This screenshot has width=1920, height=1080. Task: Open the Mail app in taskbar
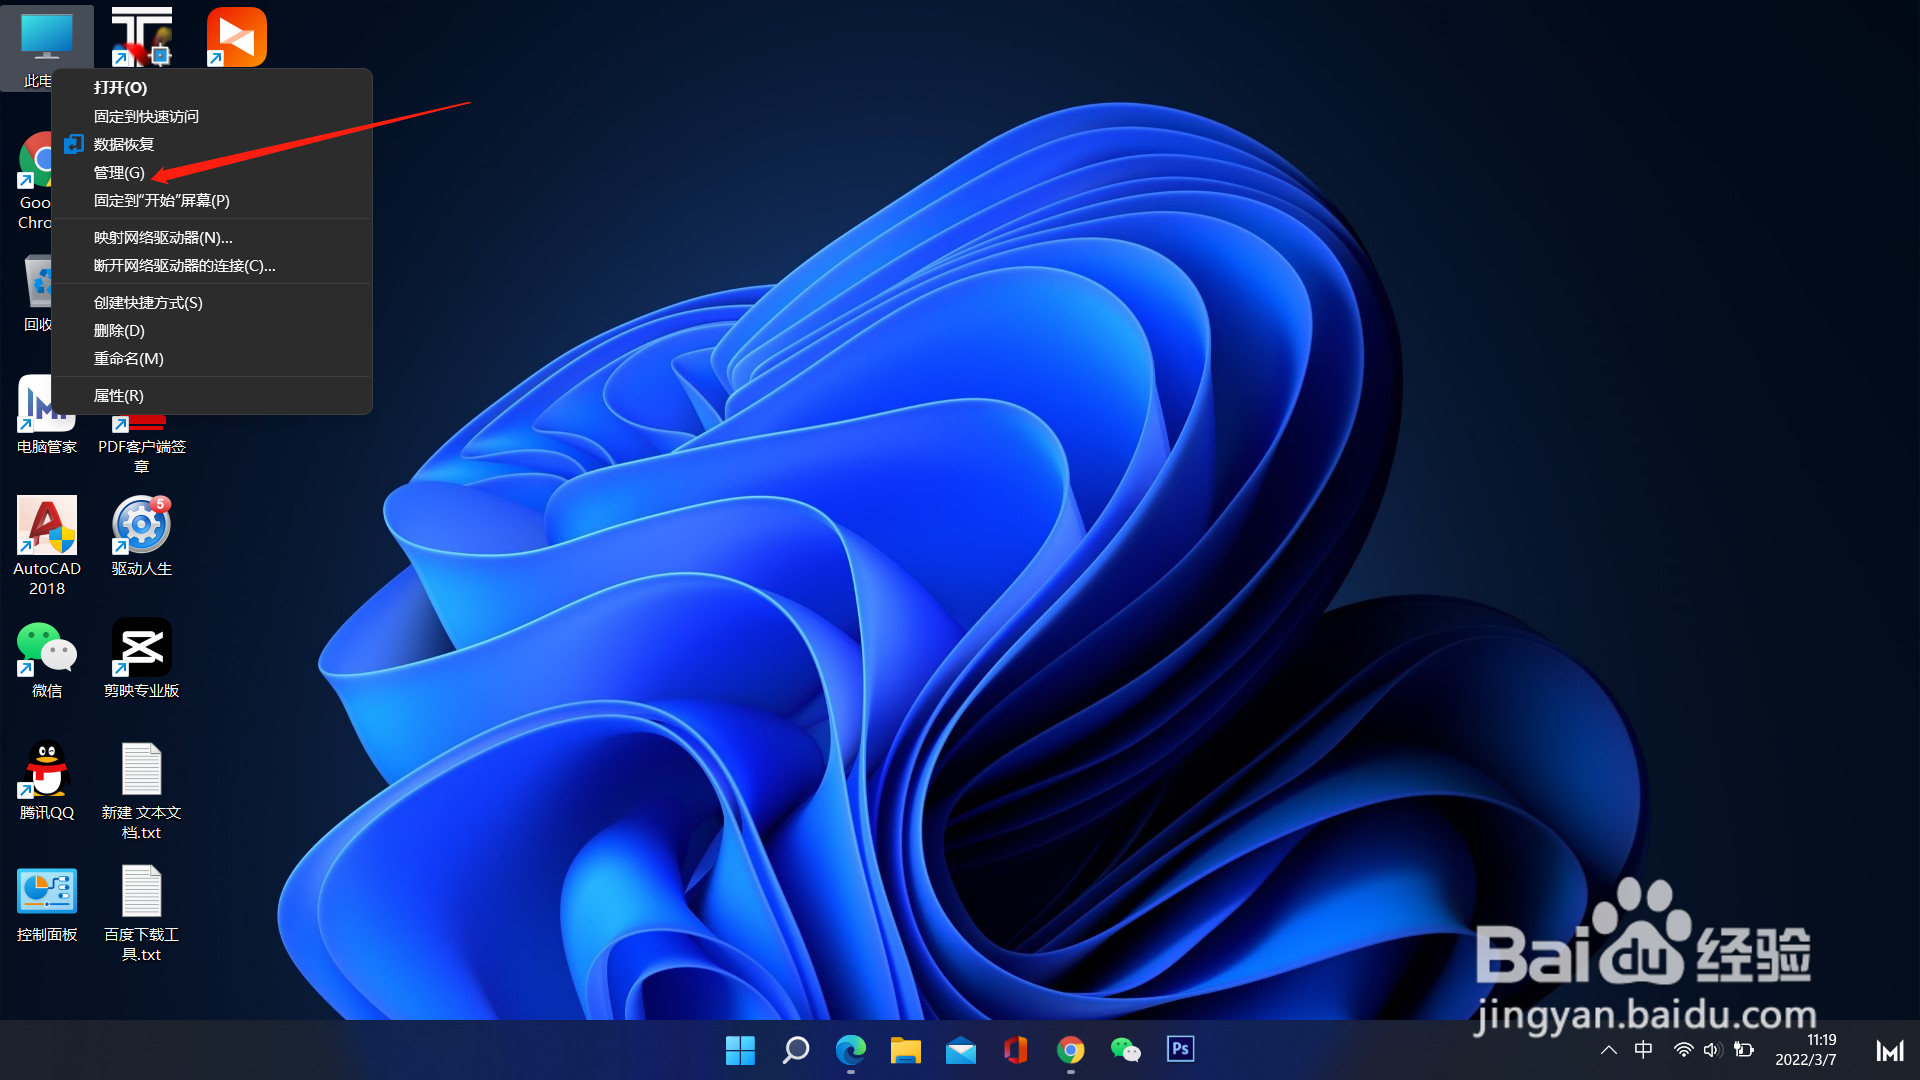click(x=961, y=1050)
